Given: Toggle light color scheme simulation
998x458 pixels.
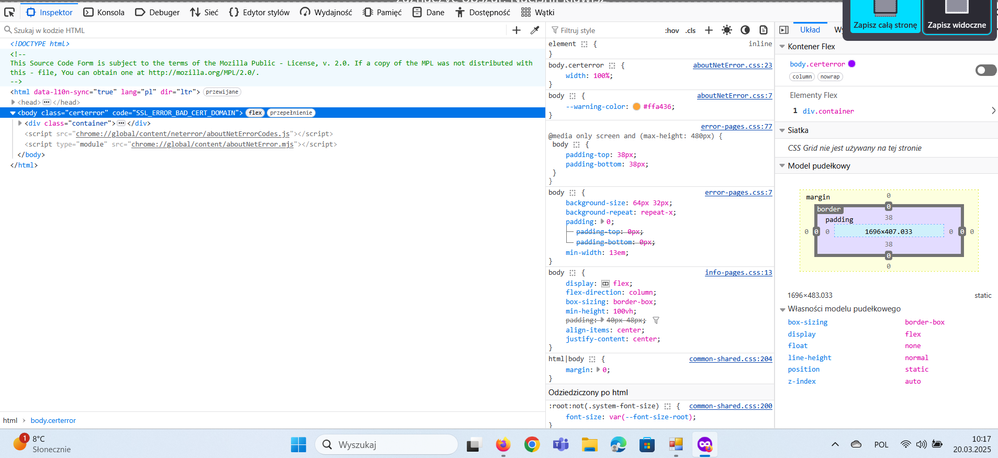Looking at the screenshot, I should click(x=727, y=30).
